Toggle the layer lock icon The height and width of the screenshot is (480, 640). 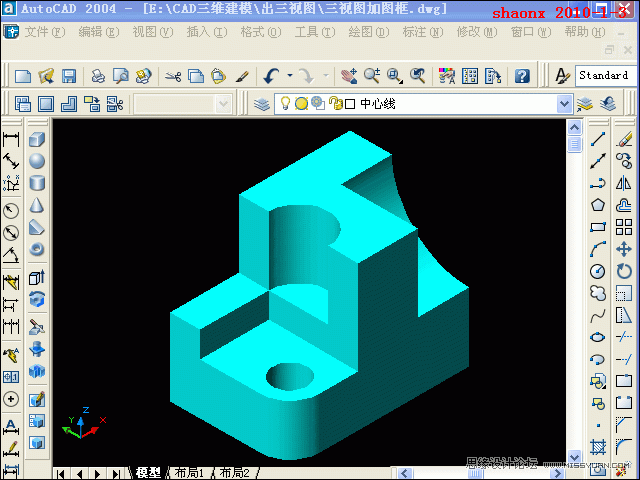pos(334,103)
